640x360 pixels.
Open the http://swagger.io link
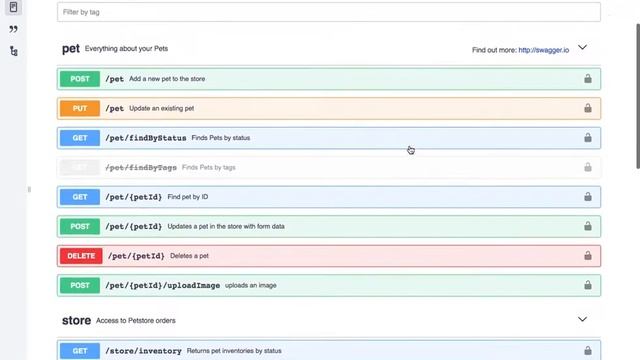tap(544, 50)
